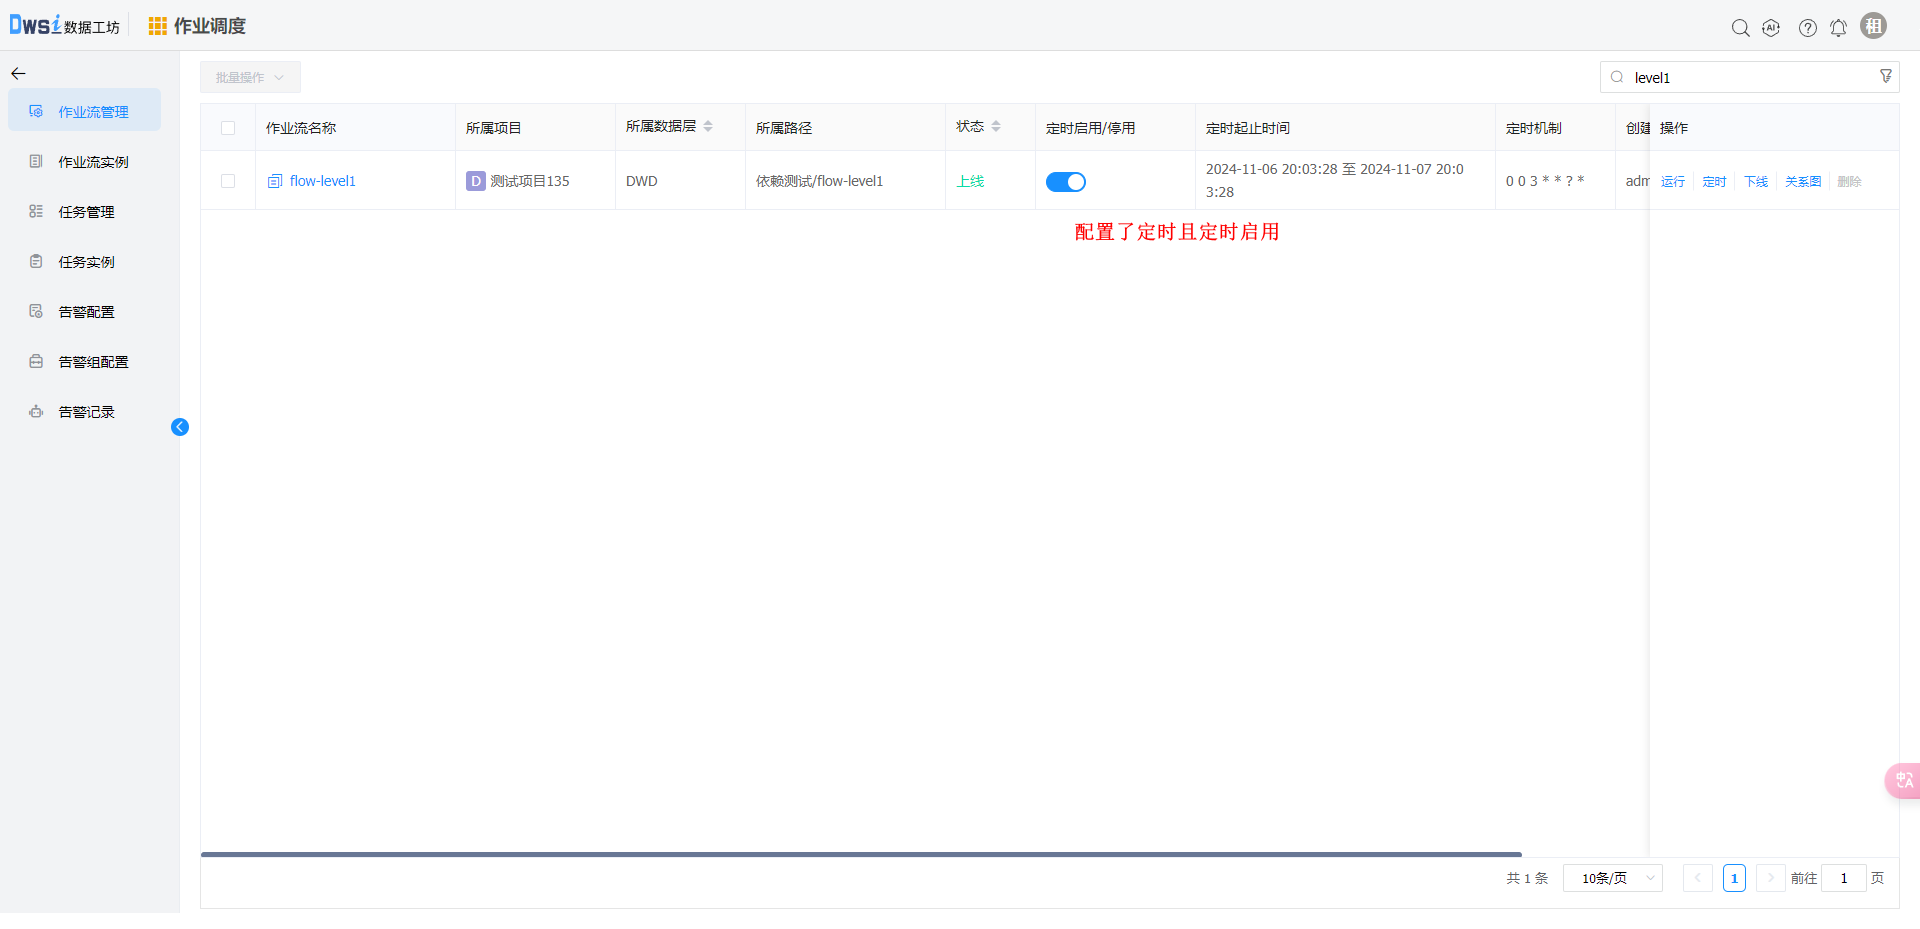Toggle off the schedule switch for flow-level1
The width and height of the screenshot is (1920, 929).
click(1065, 182)
